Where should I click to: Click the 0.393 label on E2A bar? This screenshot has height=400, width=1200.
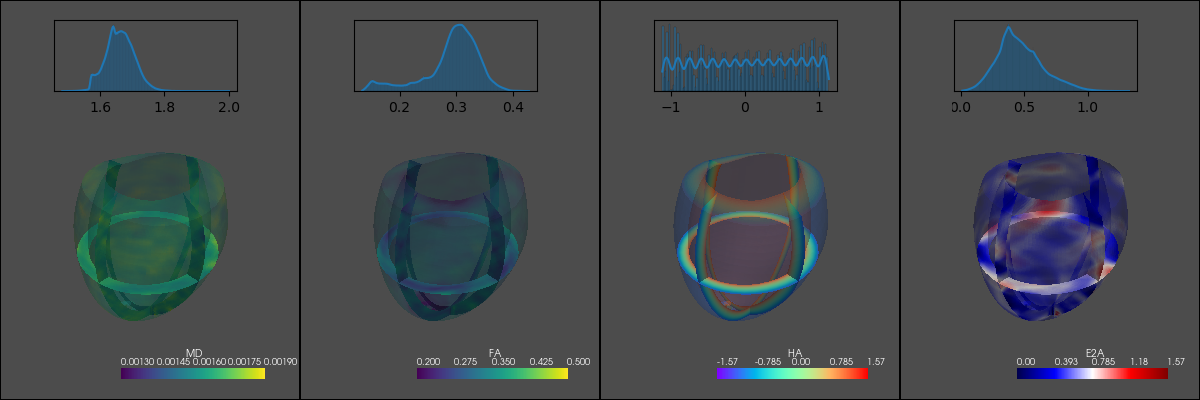pyautogui.click(x=1064, y=362)
